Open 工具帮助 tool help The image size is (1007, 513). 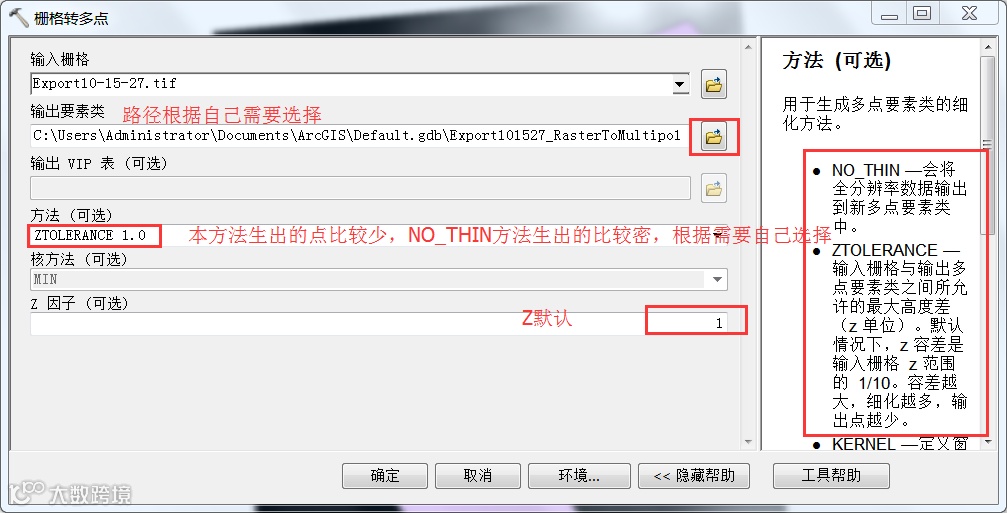pos(831,476)
